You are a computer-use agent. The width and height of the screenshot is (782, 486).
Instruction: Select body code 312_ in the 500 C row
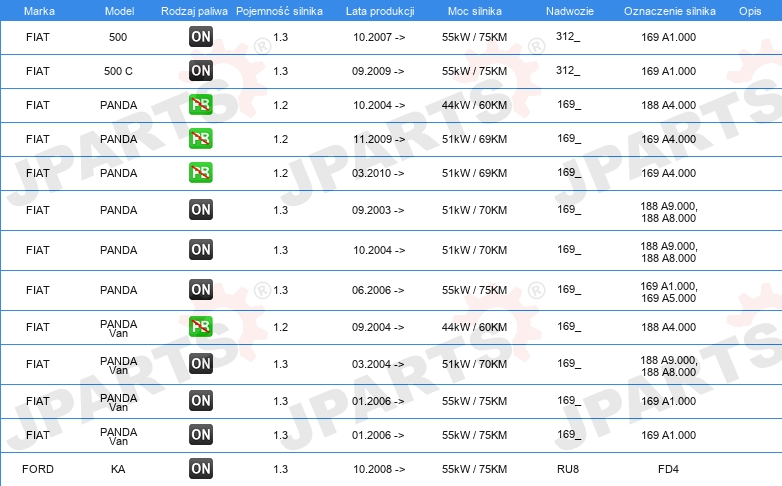click(x=568, y=70)
